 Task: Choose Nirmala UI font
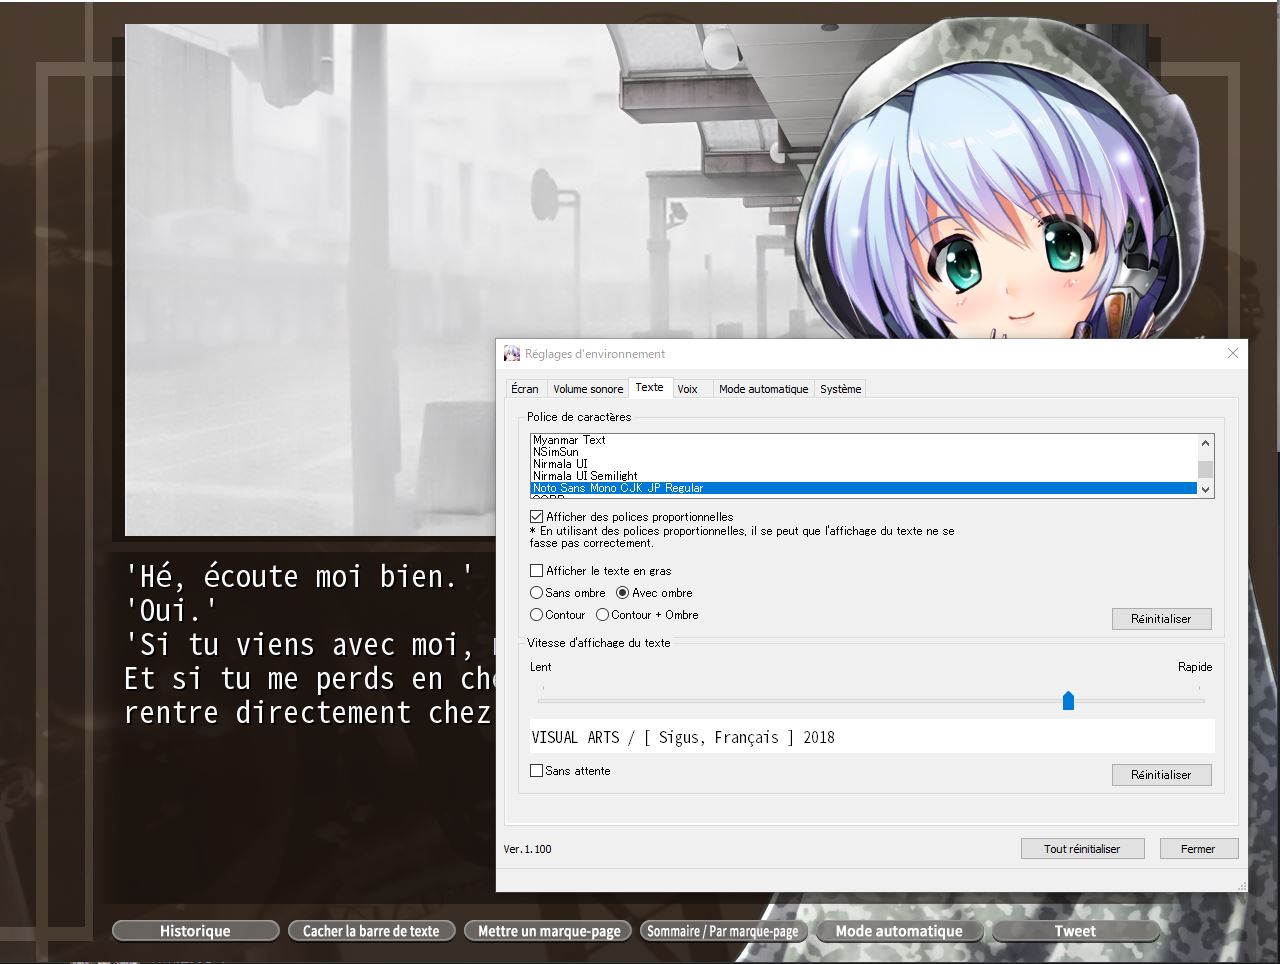click(x=863, y=464)
